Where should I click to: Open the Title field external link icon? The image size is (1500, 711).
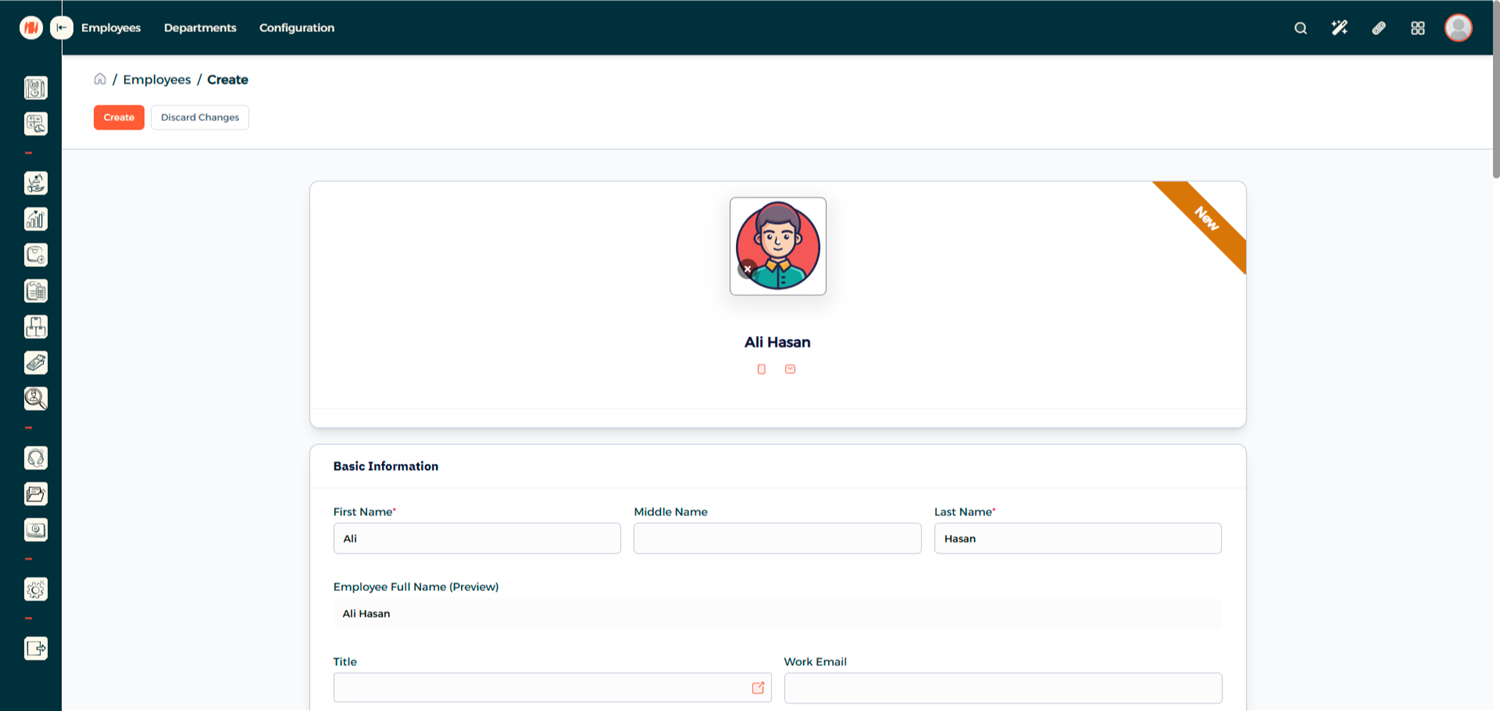click(x=758, y=688)
